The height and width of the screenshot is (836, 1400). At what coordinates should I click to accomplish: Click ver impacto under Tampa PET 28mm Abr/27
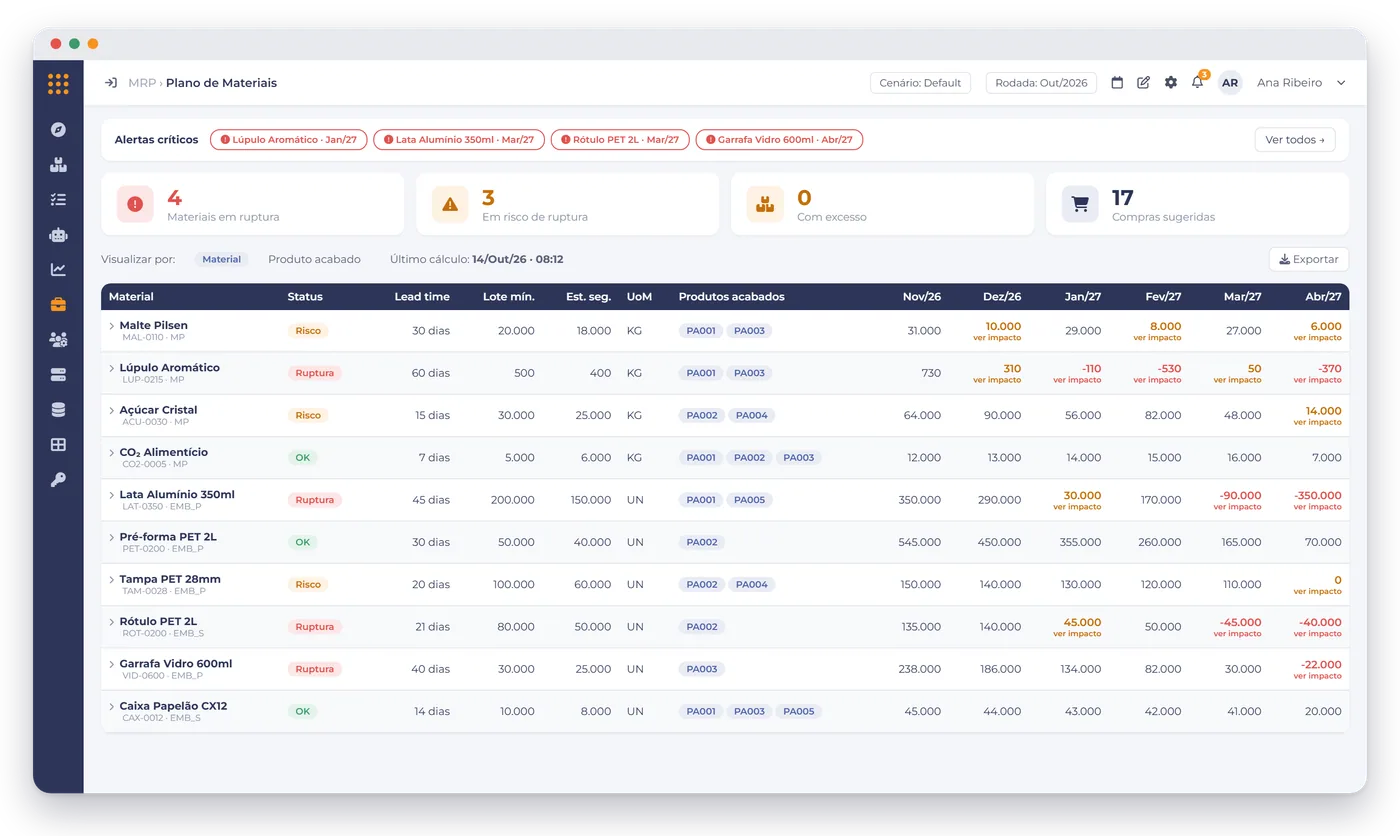pyautogui.click(x=1317, y=592)
